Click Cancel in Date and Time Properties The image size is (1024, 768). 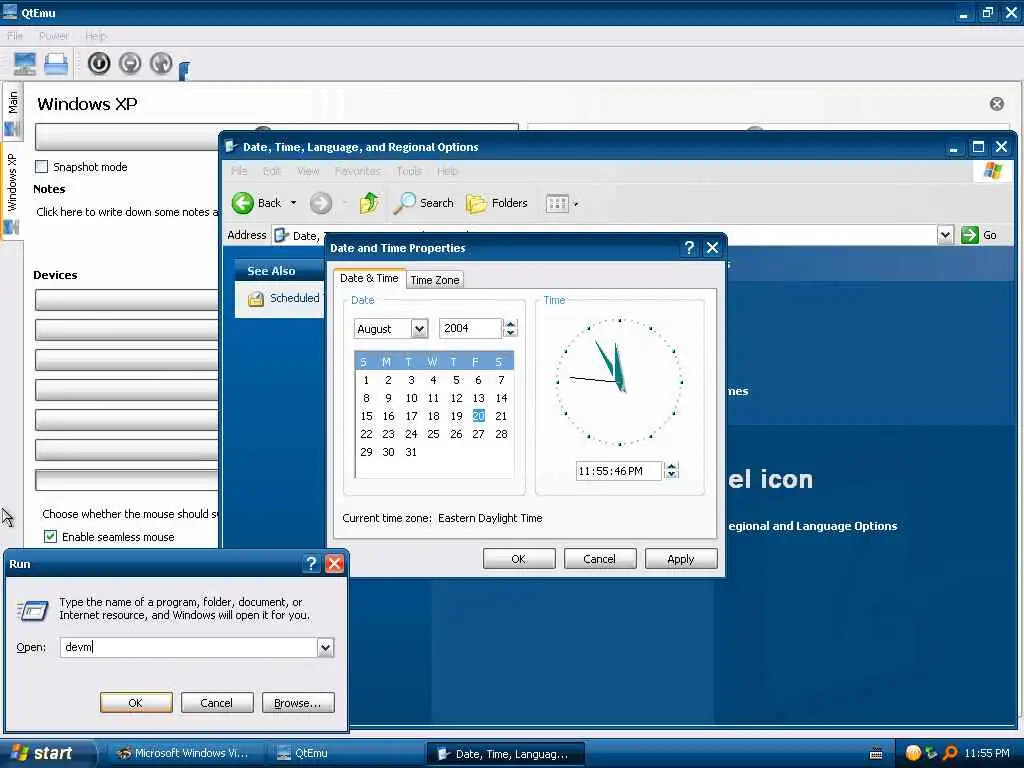click(x=600, y=559)
